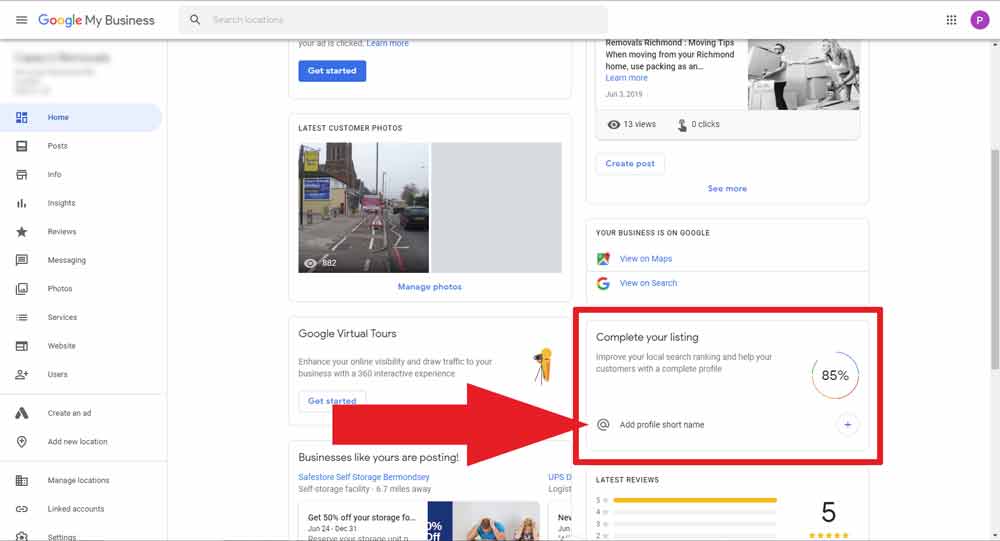Click the Info storefront icon
This screenshot has width=1000, height=541.
tap(22, 175)
